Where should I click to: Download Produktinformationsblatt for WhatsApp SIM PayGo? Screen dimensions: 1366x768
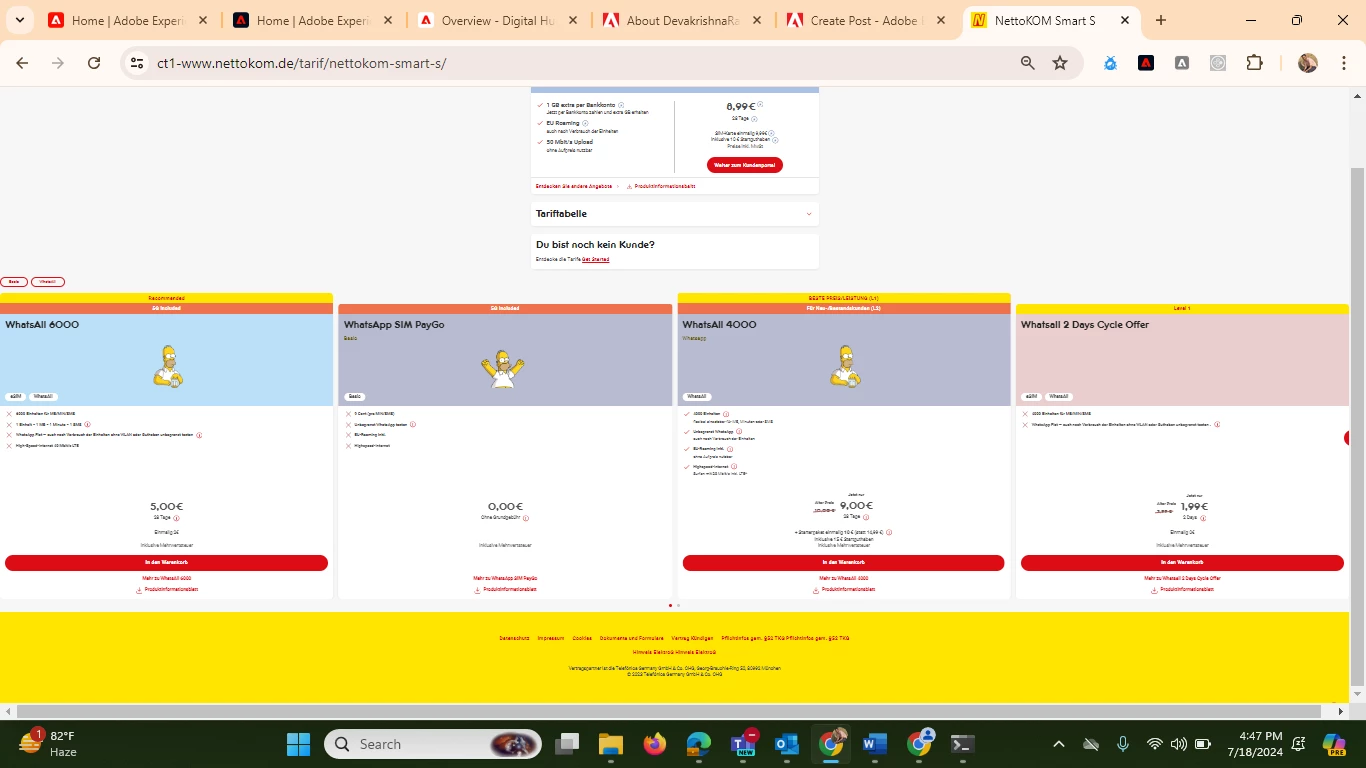[505, 590]
